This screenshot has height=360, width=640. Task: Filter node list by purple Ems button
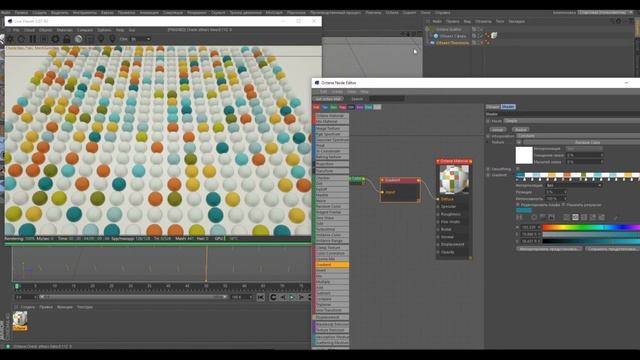pyautogui.click(x=360, y=107)
